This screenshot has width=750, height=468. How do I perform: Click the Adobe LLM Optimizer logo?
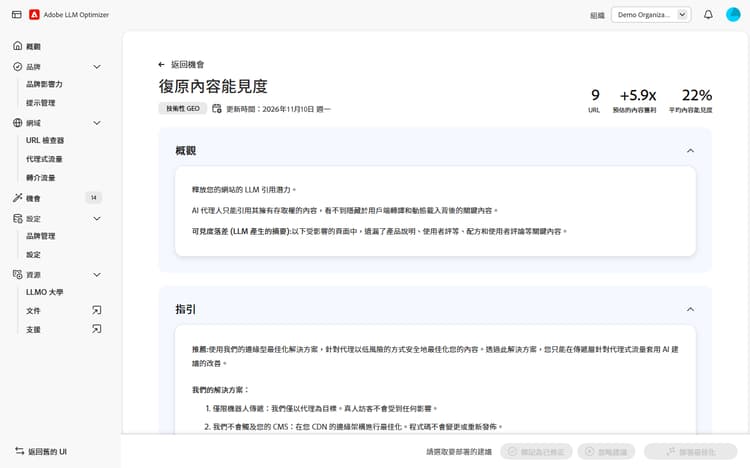pos(34,14)
